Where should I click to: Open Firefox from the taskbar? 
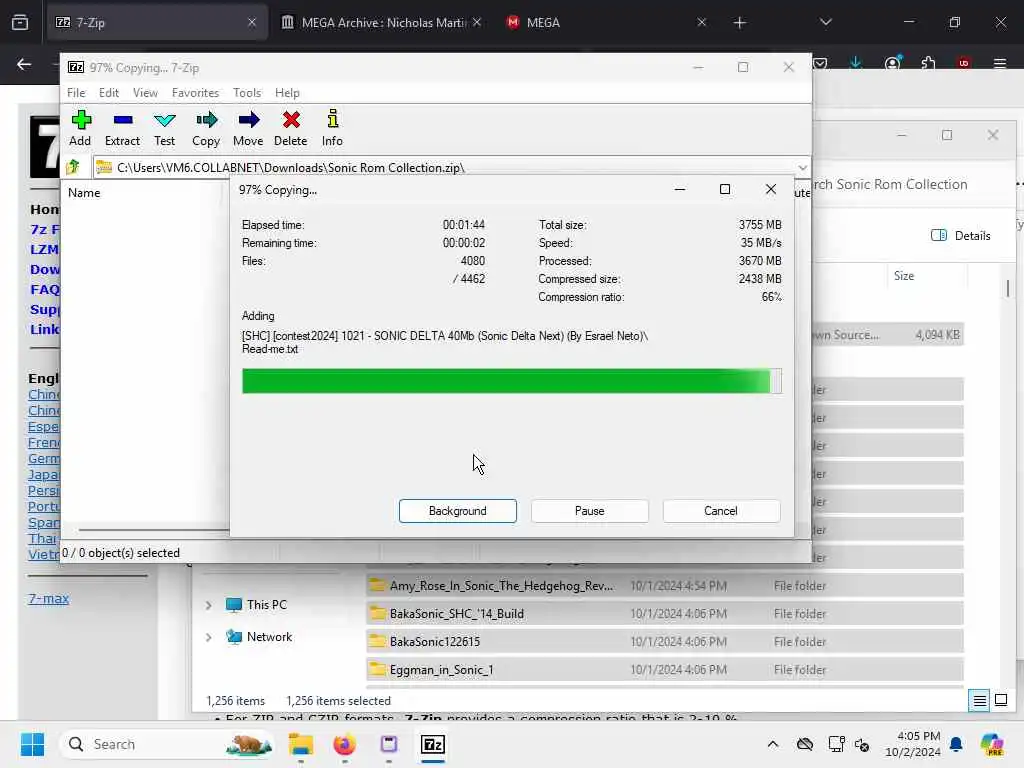coord(345,744)
